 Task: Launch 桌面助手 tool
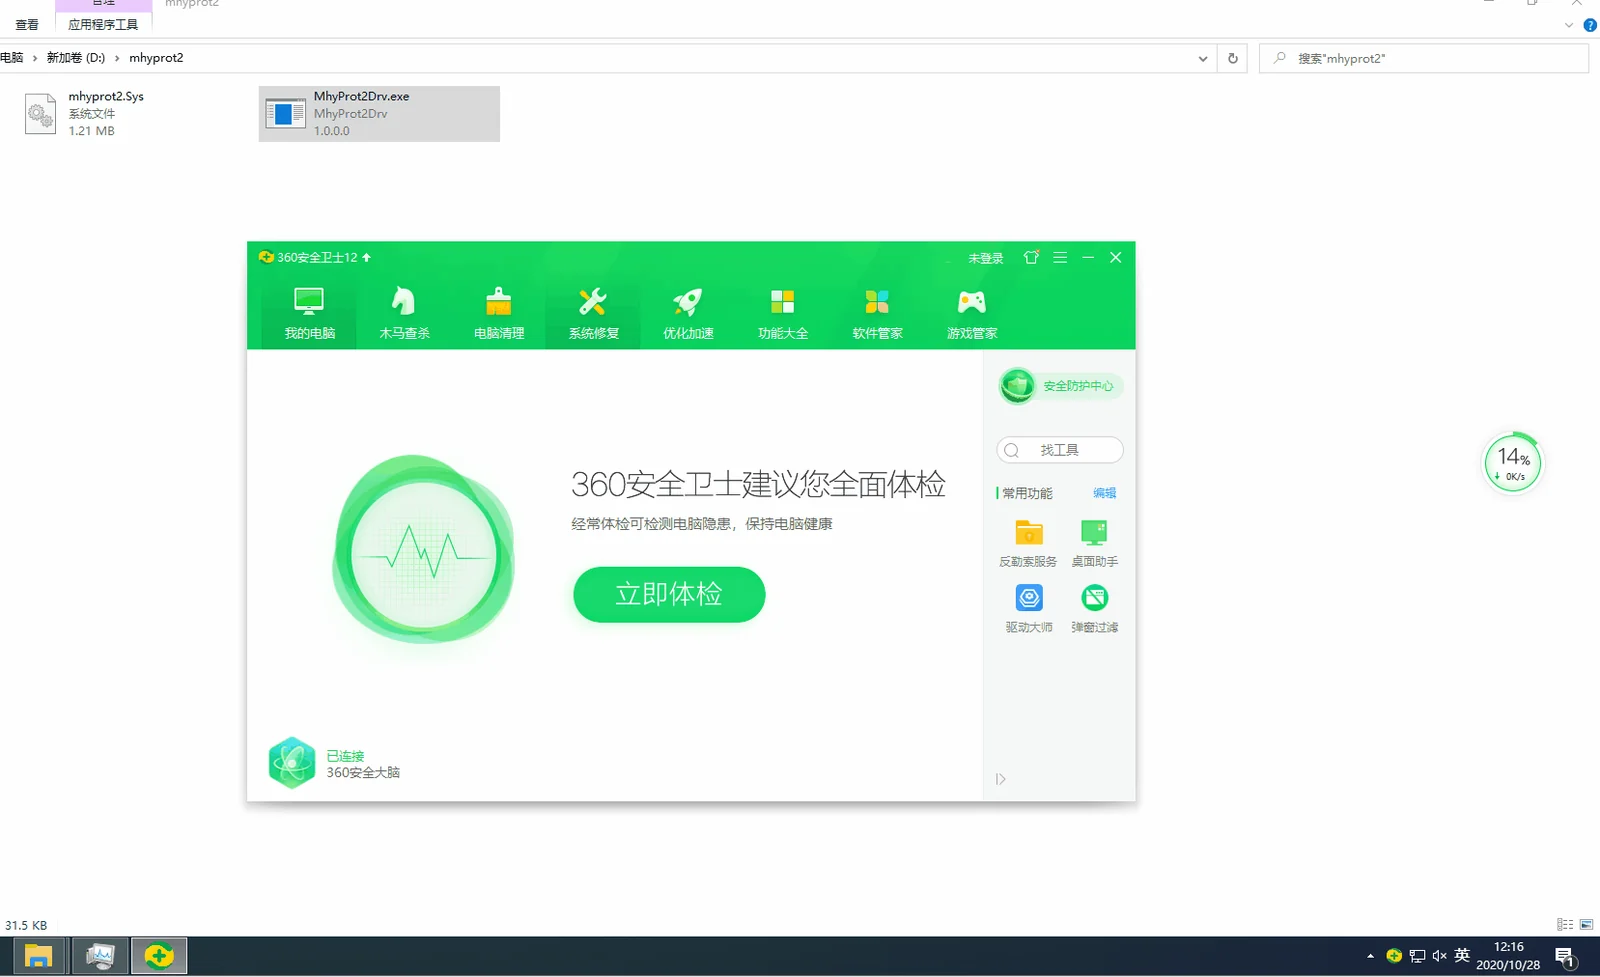(1095, 543)
